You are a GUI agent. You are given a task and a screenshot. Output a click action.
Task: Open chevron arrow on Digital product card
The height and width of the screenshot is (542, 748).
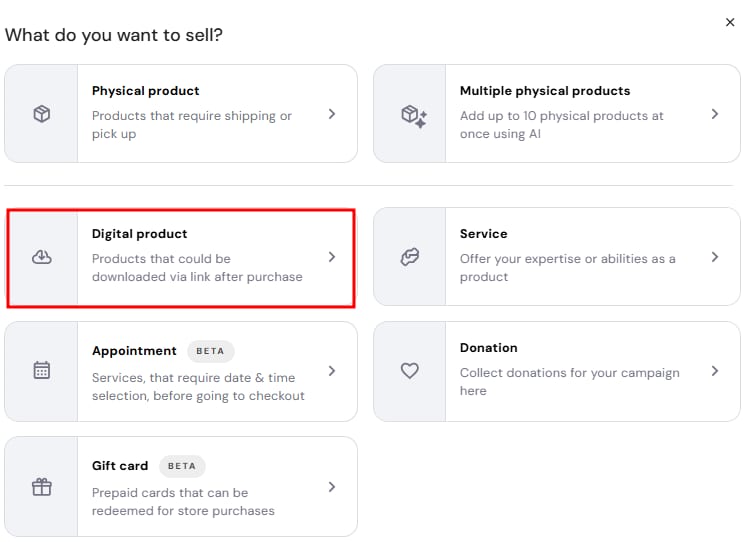pos(332,257)
